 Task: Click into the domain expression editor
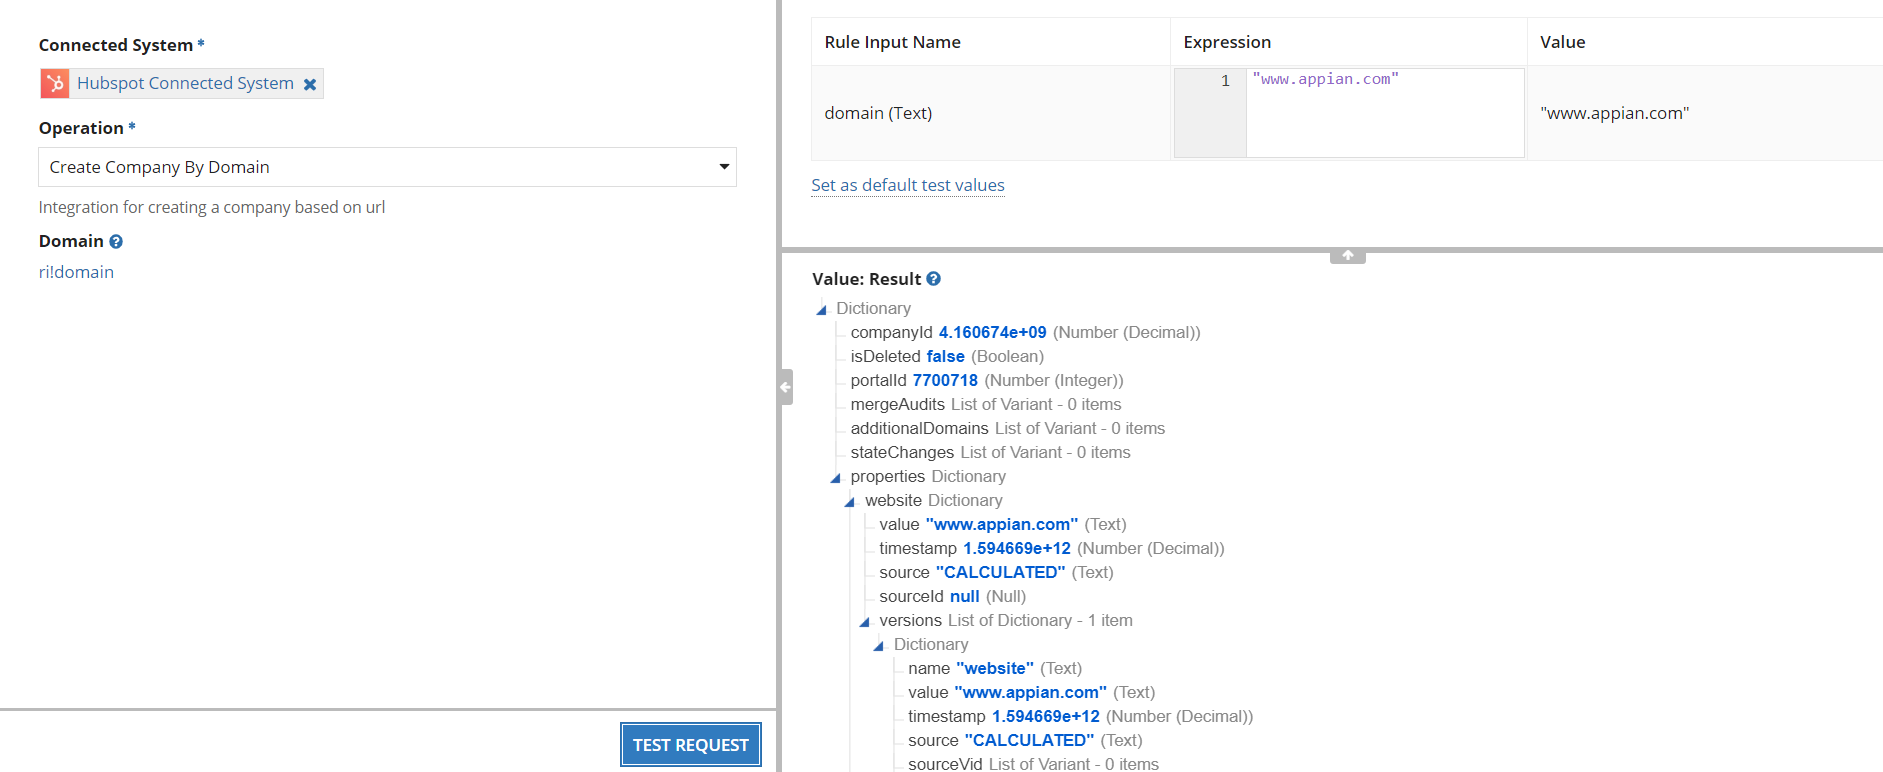click(1384, 112)
